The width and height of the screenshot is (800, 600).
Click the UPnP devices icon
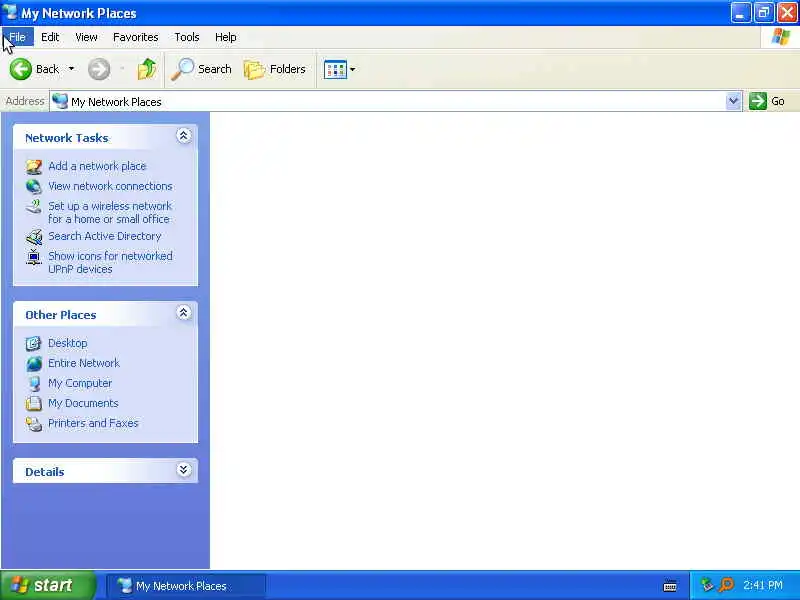tap(34, 257)
